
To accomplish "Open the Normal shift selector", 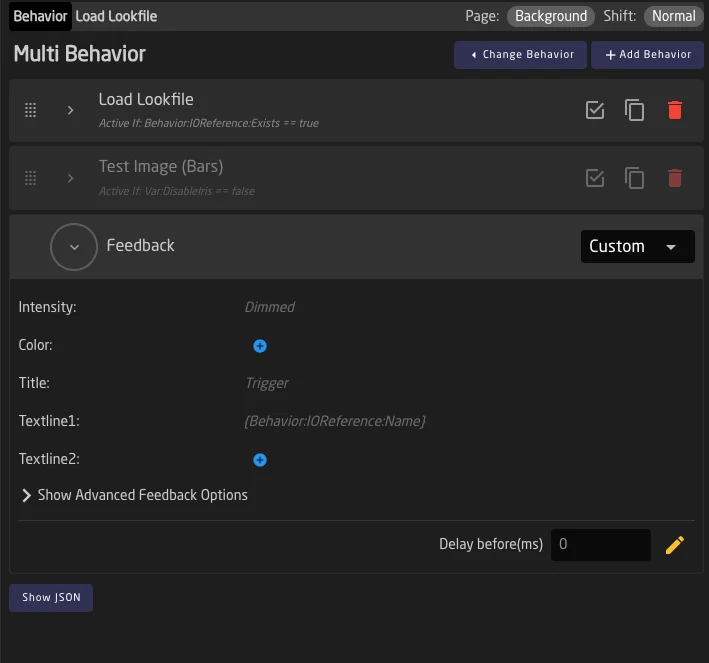I will [673, 16].
